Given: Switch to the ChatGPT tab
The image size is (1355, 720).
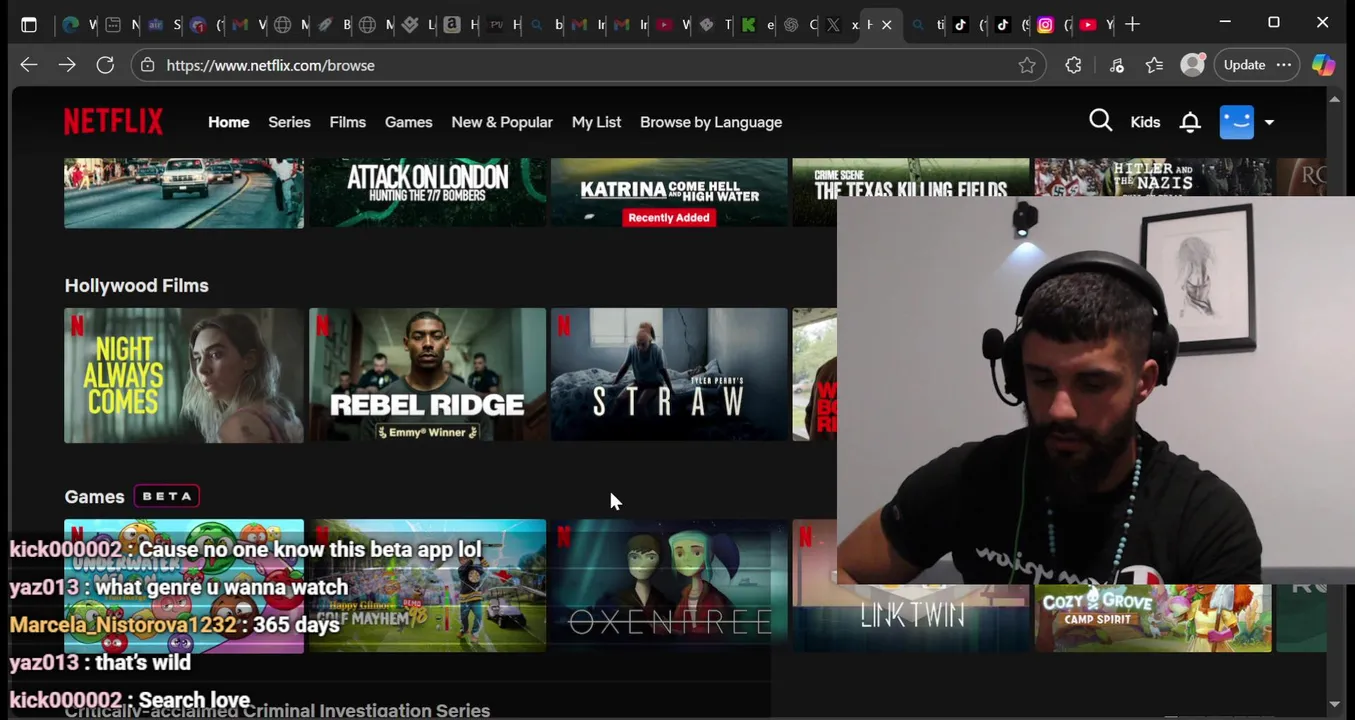Looking at the screenshot, I should pos(791,25).
